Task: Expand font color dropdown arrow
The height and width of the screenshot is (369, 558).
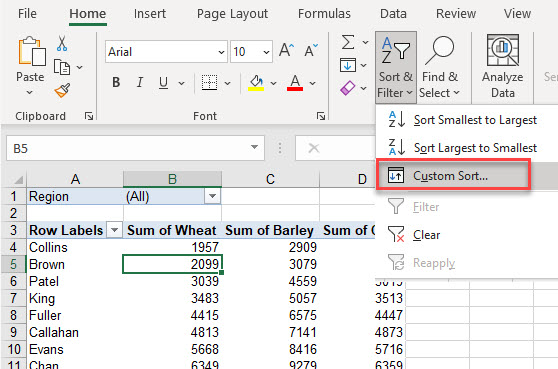Action: [x=312, y=83]
